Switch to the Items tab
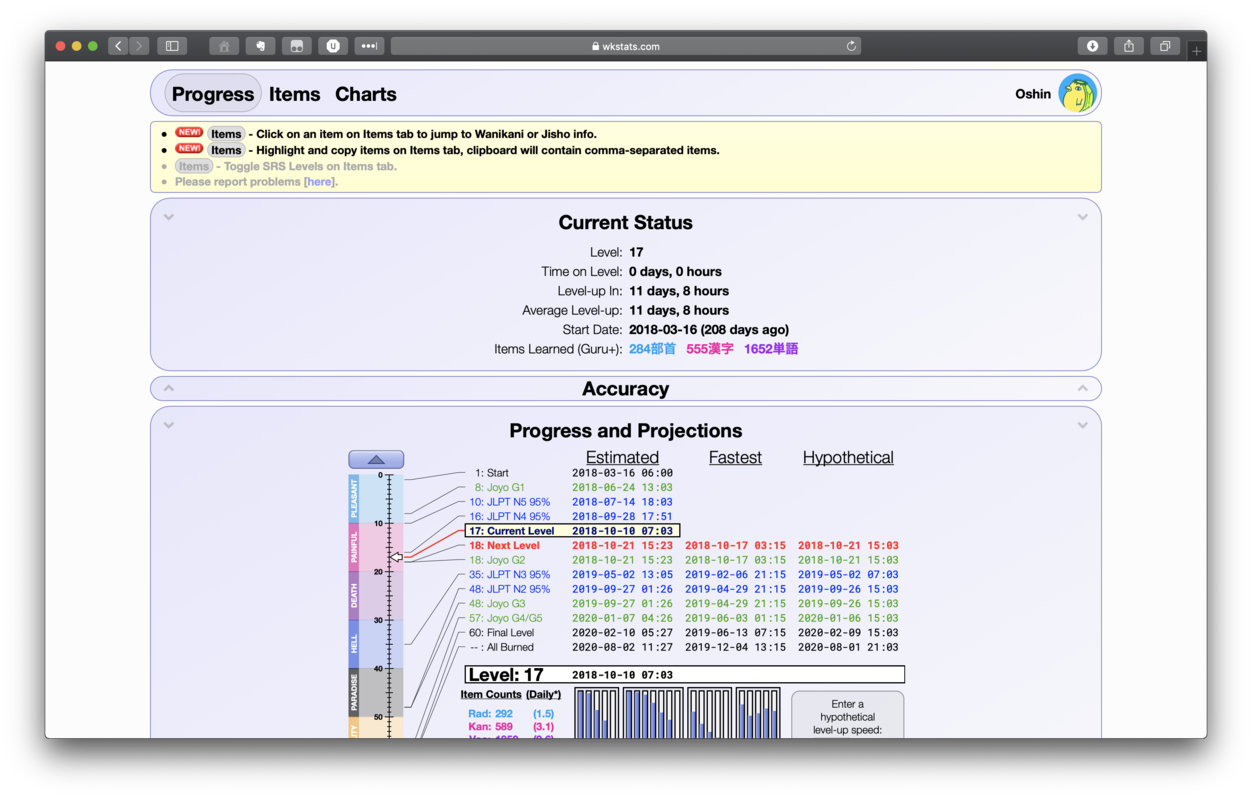1252x798 pixels. (295, 94)
